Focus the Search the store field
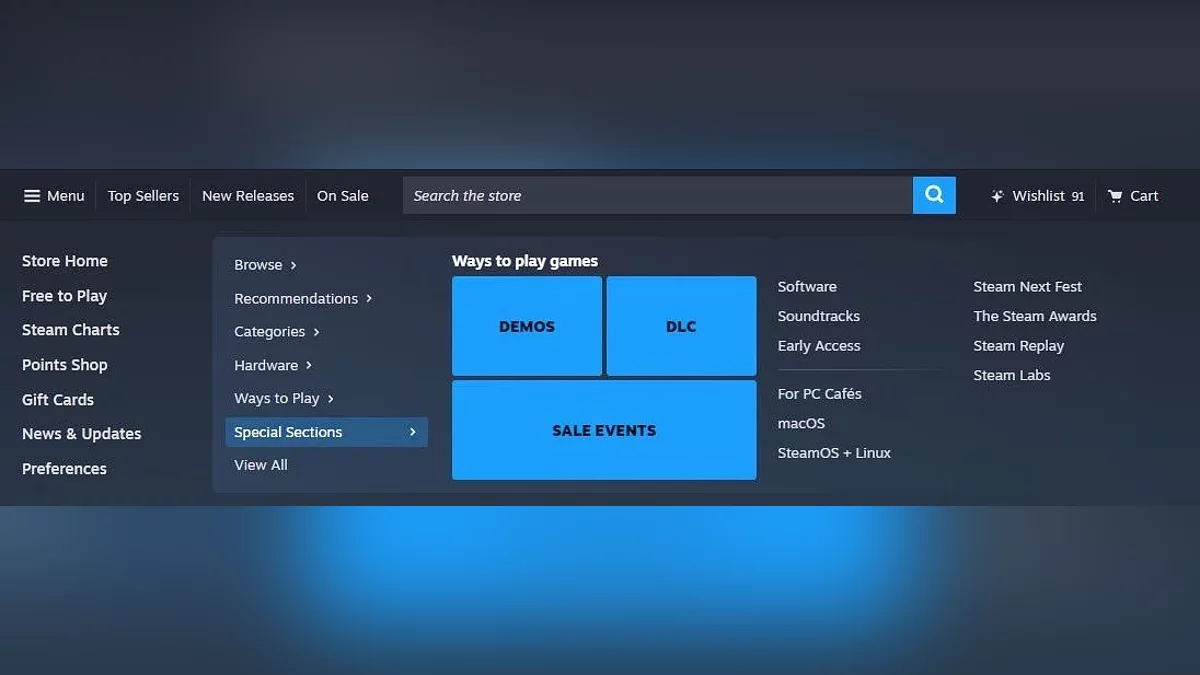1200x675 pixels. 658,195
